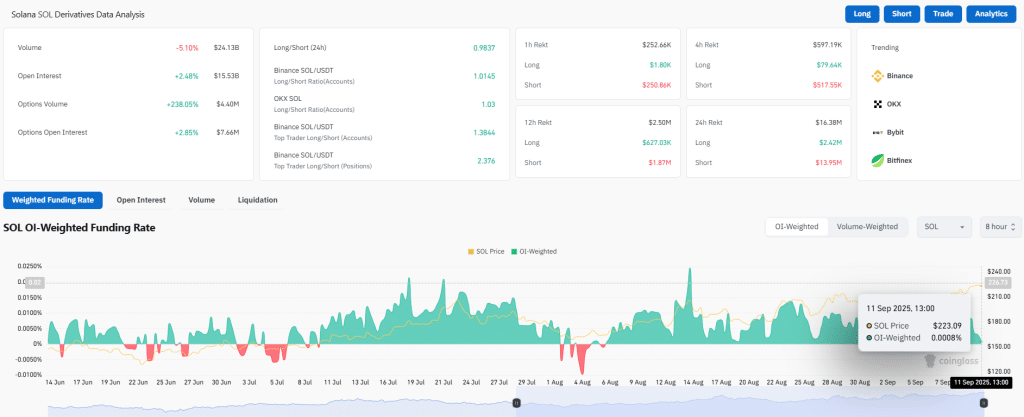Click the OKX logo in Trending
Screen dimensions: 1024x417
877,103
